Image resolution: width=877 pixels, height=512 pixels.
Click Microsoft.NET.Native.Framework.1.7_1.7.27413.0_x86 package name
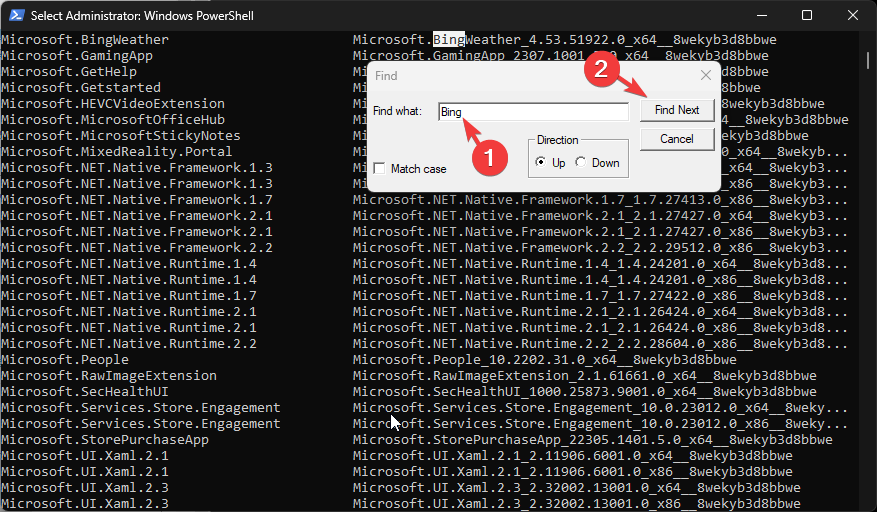pos(601,200)
